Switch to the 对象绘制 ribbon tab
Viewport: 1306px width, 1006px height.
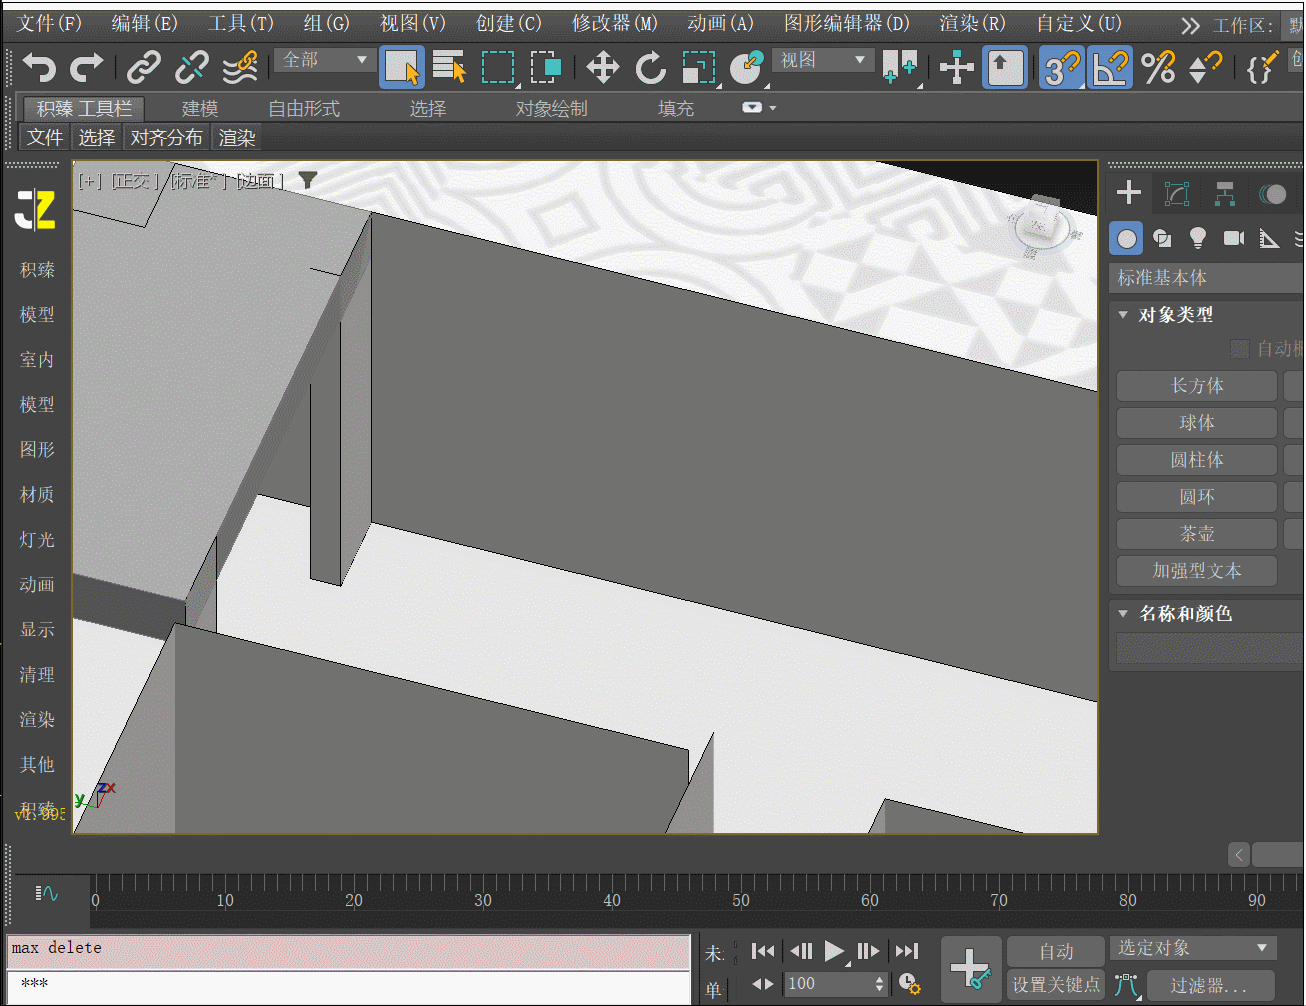pos(551,108)
